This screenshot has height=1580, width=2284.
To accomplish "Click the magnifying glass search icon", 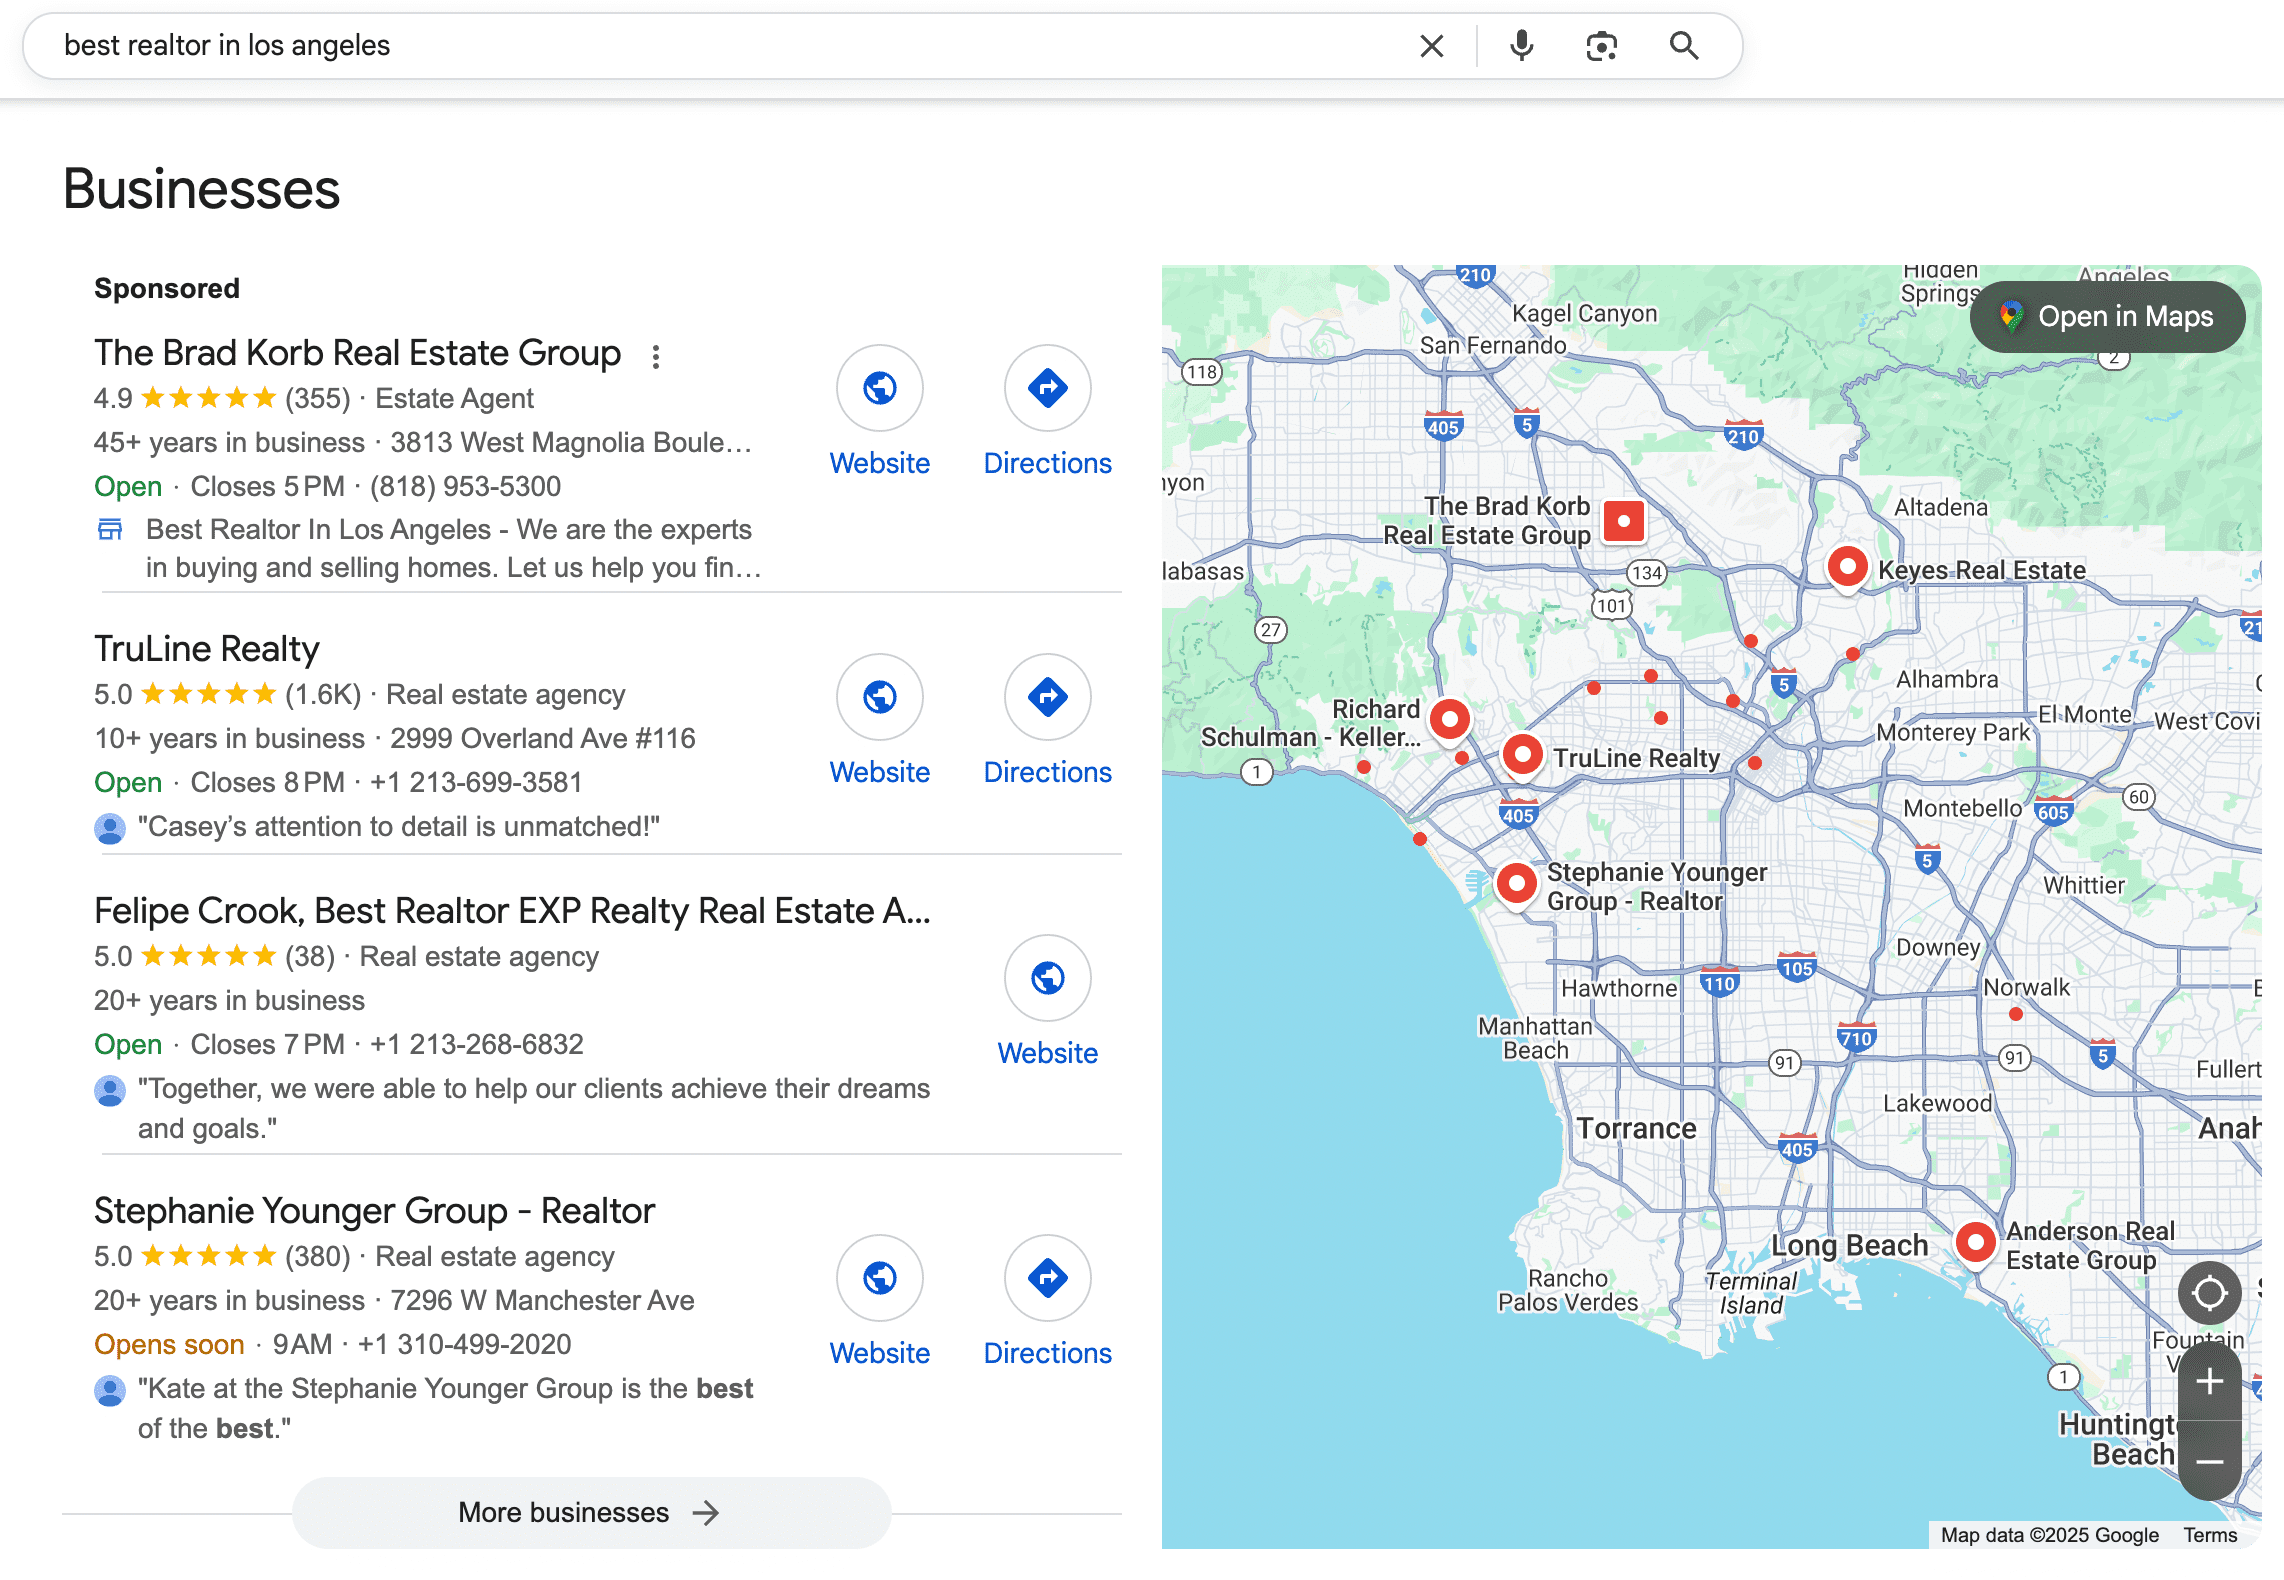I will coord(1684,46).
